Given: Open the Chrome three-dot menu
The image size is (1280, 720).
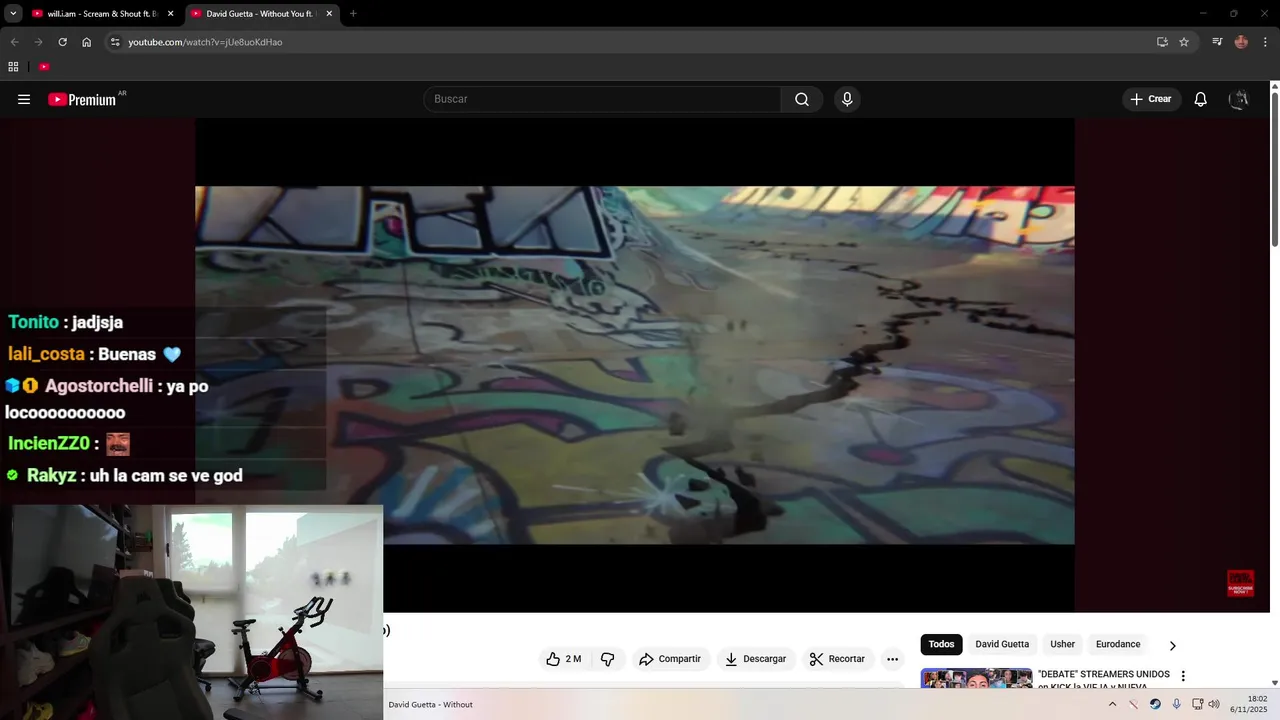Looking at the screenshot, I should click(x=1265, y=42).
